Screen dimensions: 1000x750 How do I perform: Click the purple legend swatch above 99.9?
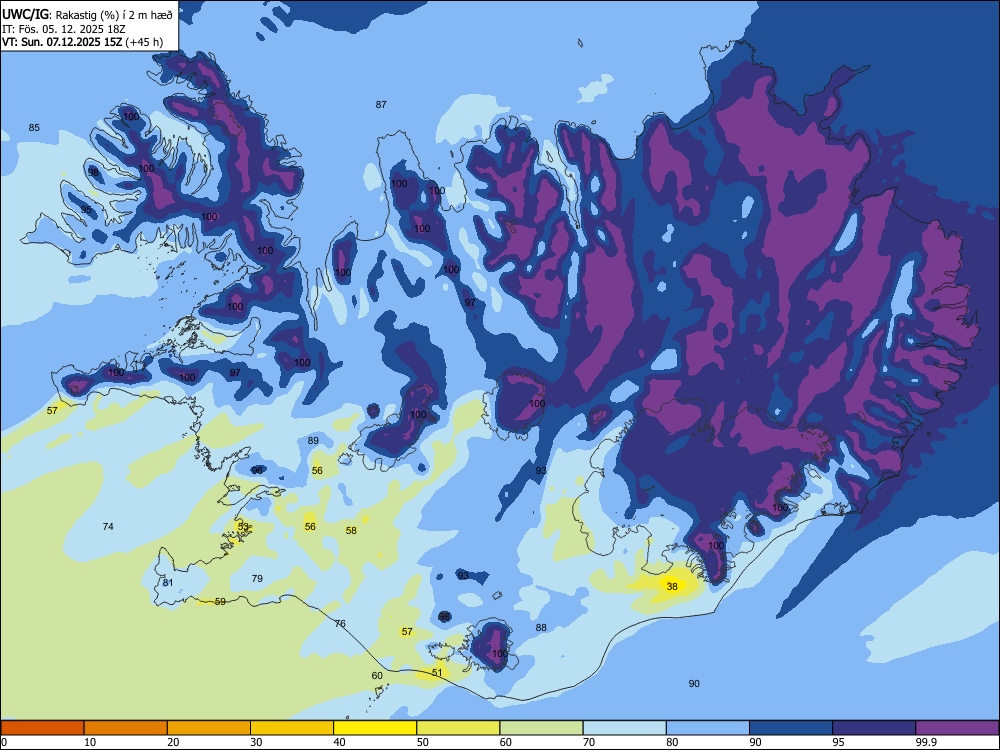(x=957, y=728)
